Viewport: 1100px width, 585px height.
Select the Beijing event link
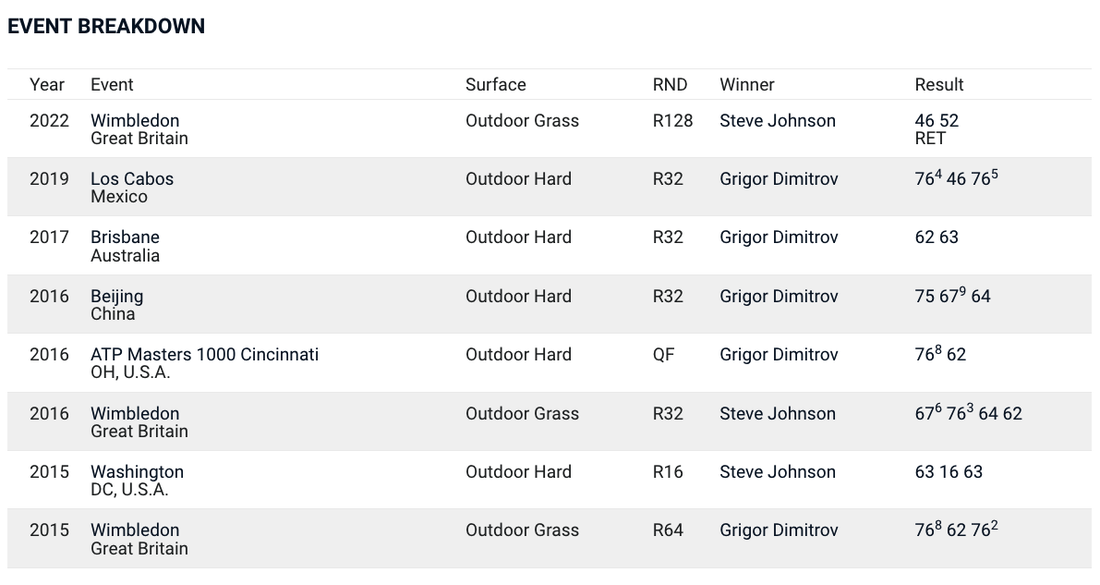click(117, 297)
